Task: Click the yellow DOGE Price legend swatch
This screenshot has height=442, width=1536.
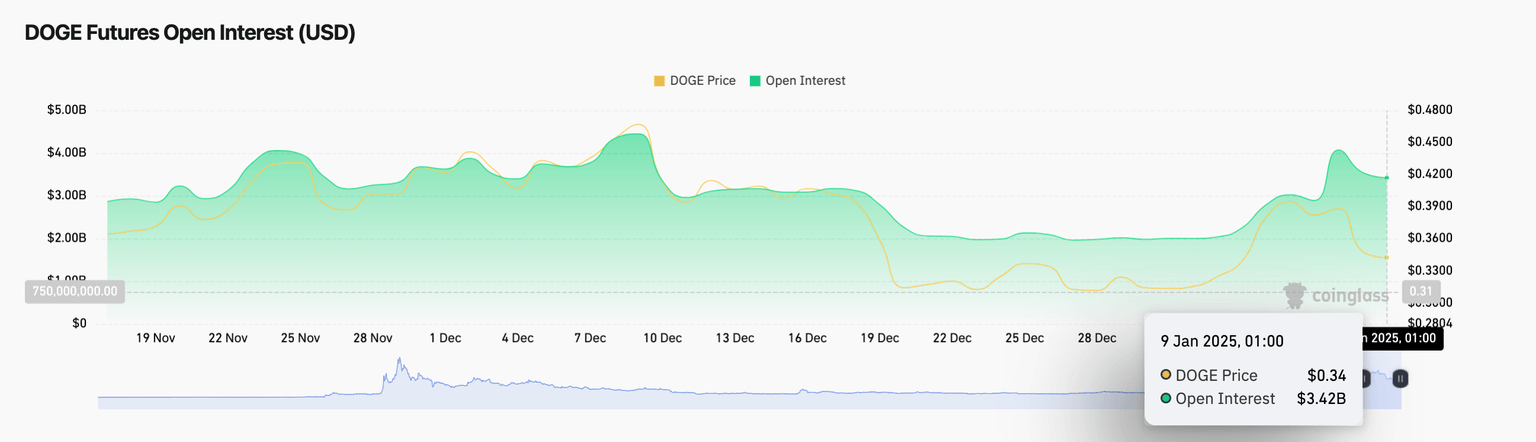Action: [659, 81]
